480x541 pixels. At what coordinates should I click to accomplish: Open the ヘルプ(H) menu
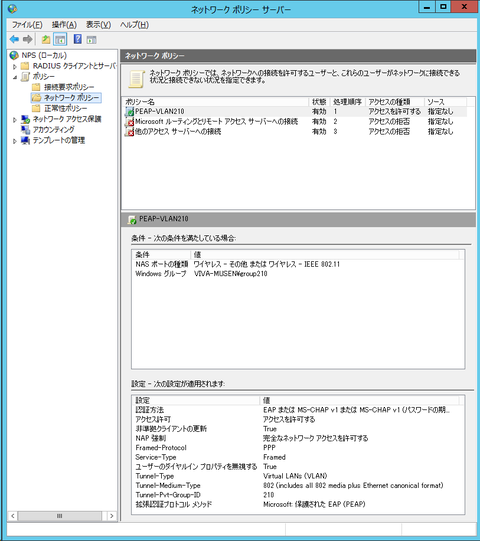134,25
